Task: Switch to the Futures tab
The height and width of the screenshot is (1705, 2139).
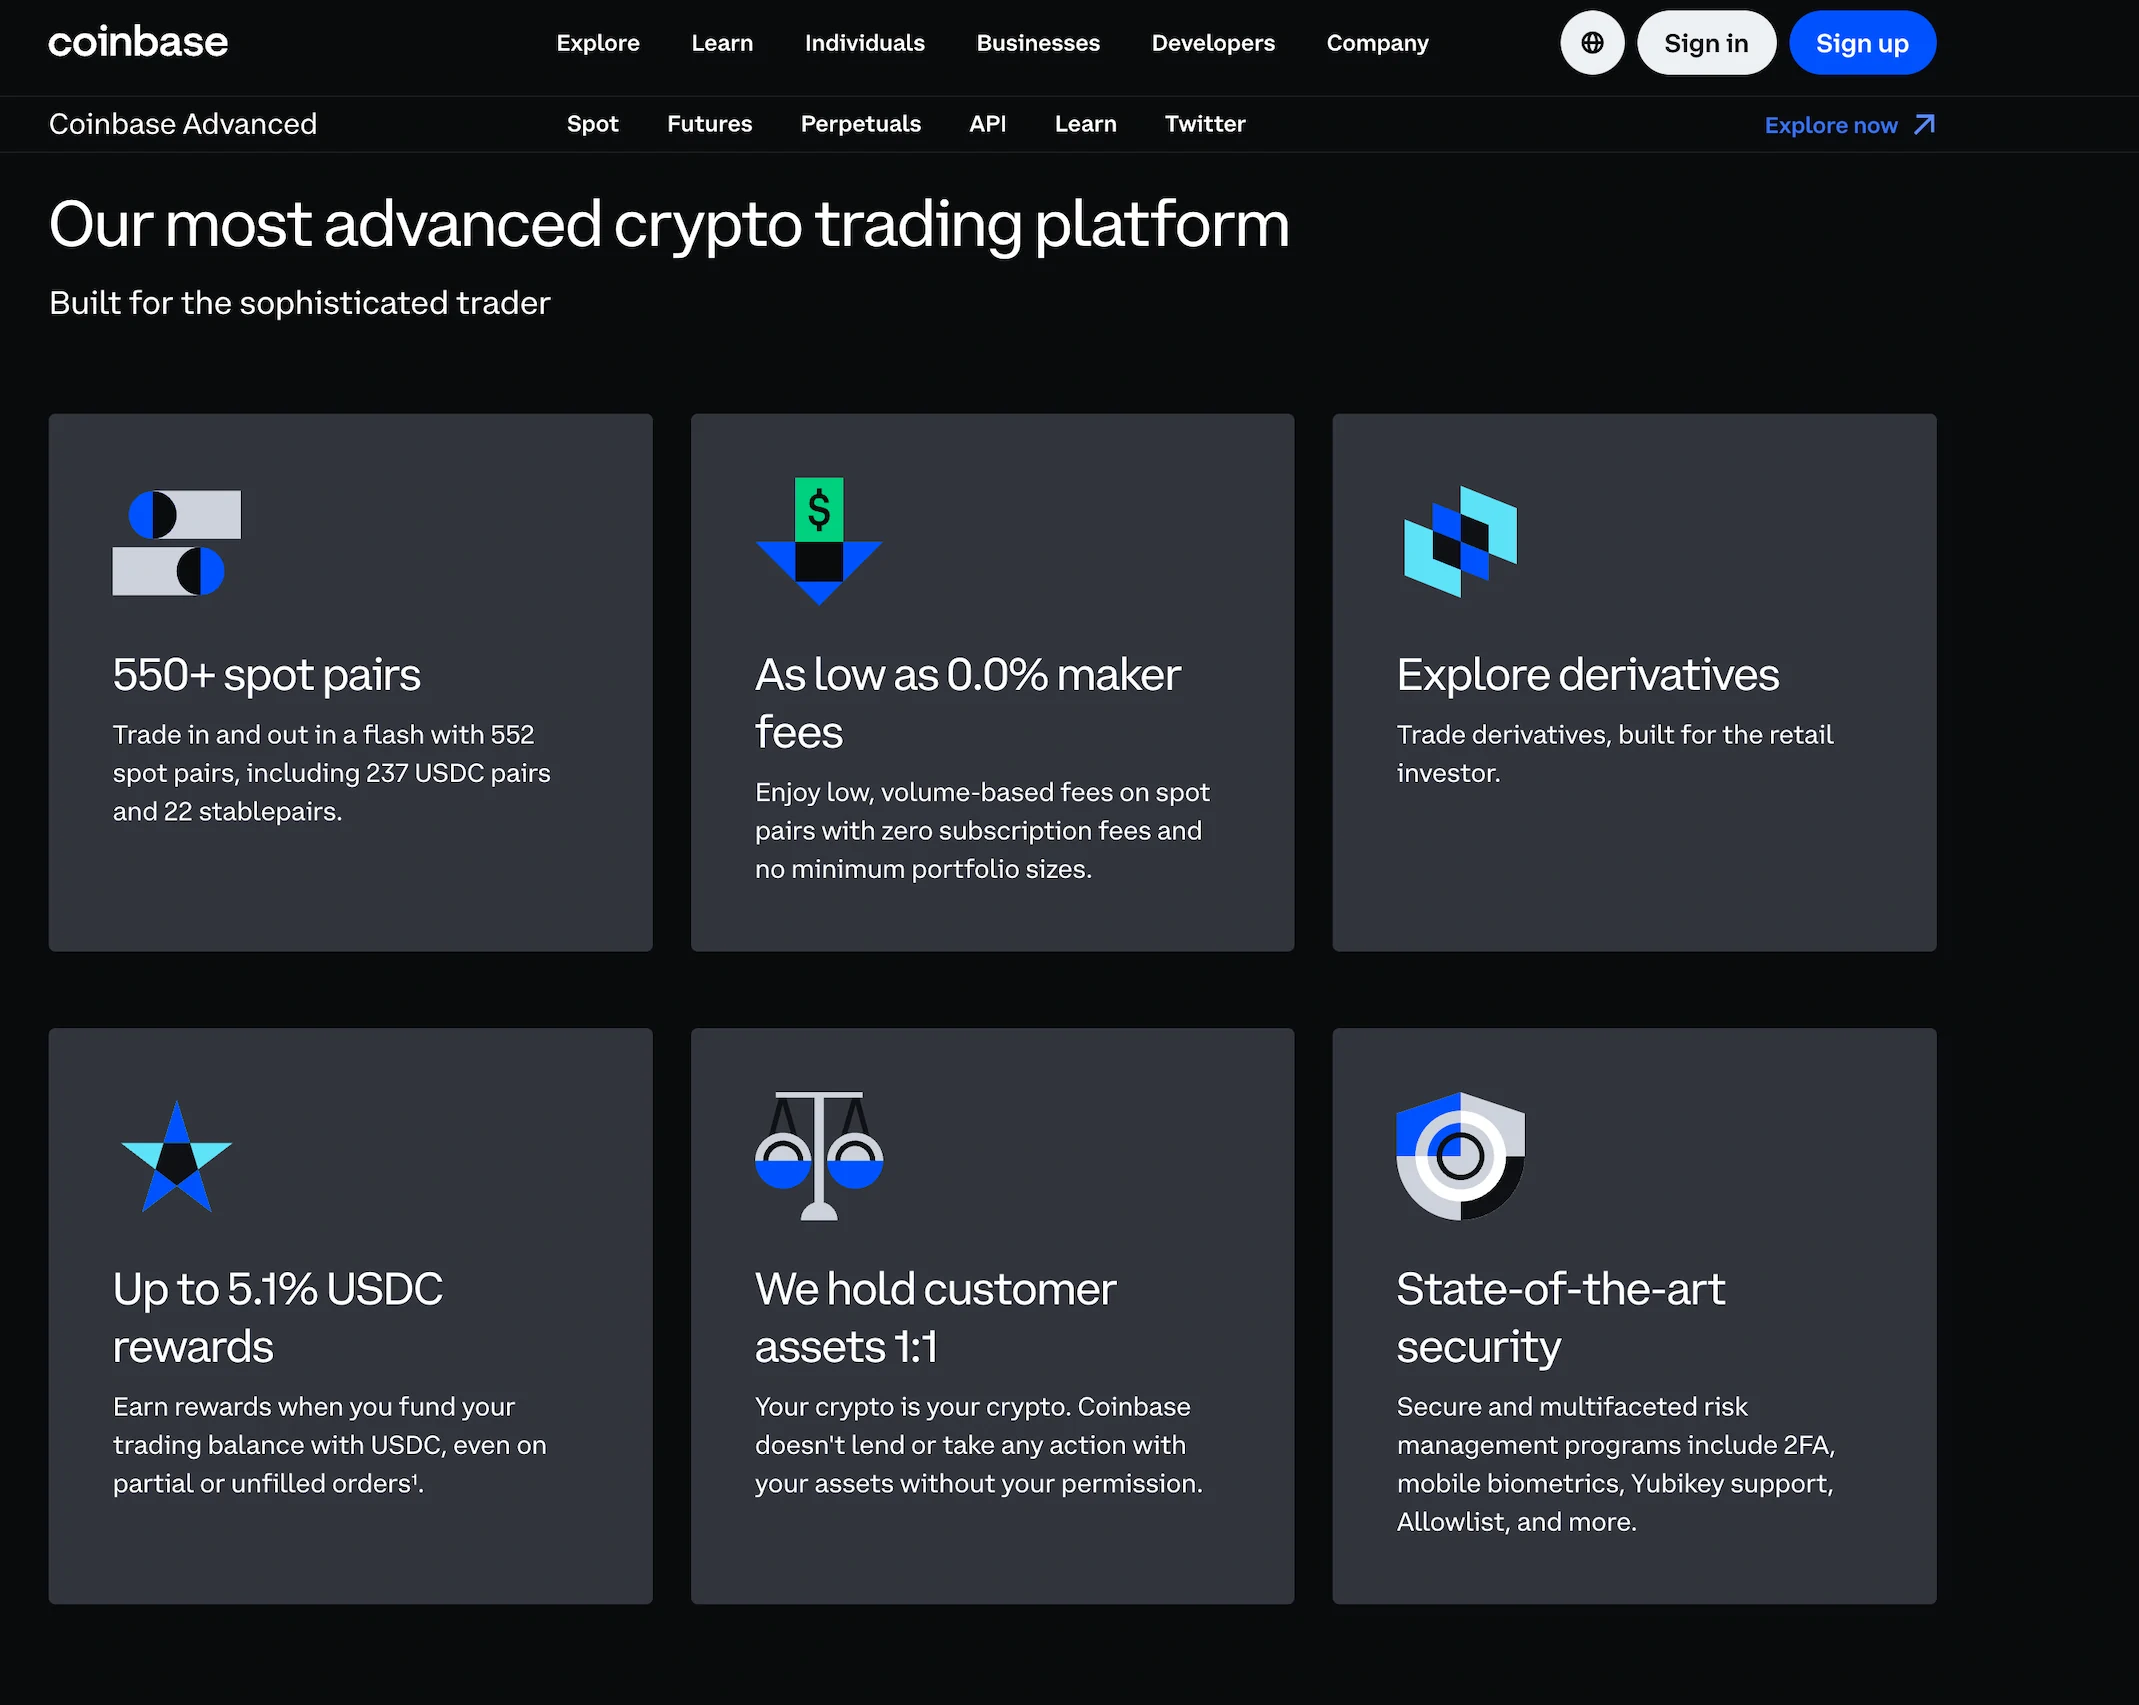Action: pyautogui.click(x=709, y=124)
